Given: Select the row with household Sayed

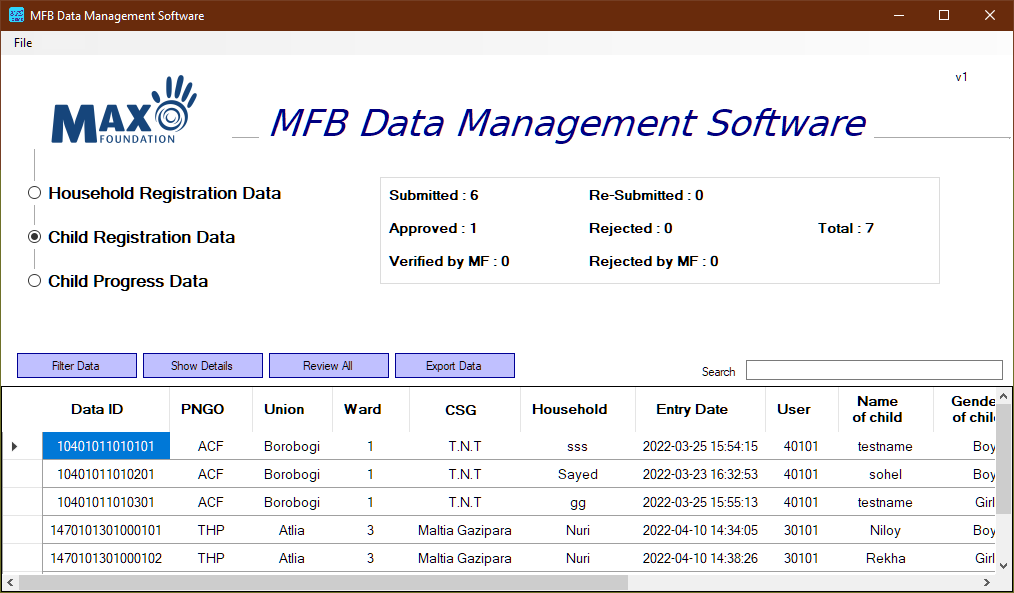Looking at the screenshot, I should (x=577, y=474).
